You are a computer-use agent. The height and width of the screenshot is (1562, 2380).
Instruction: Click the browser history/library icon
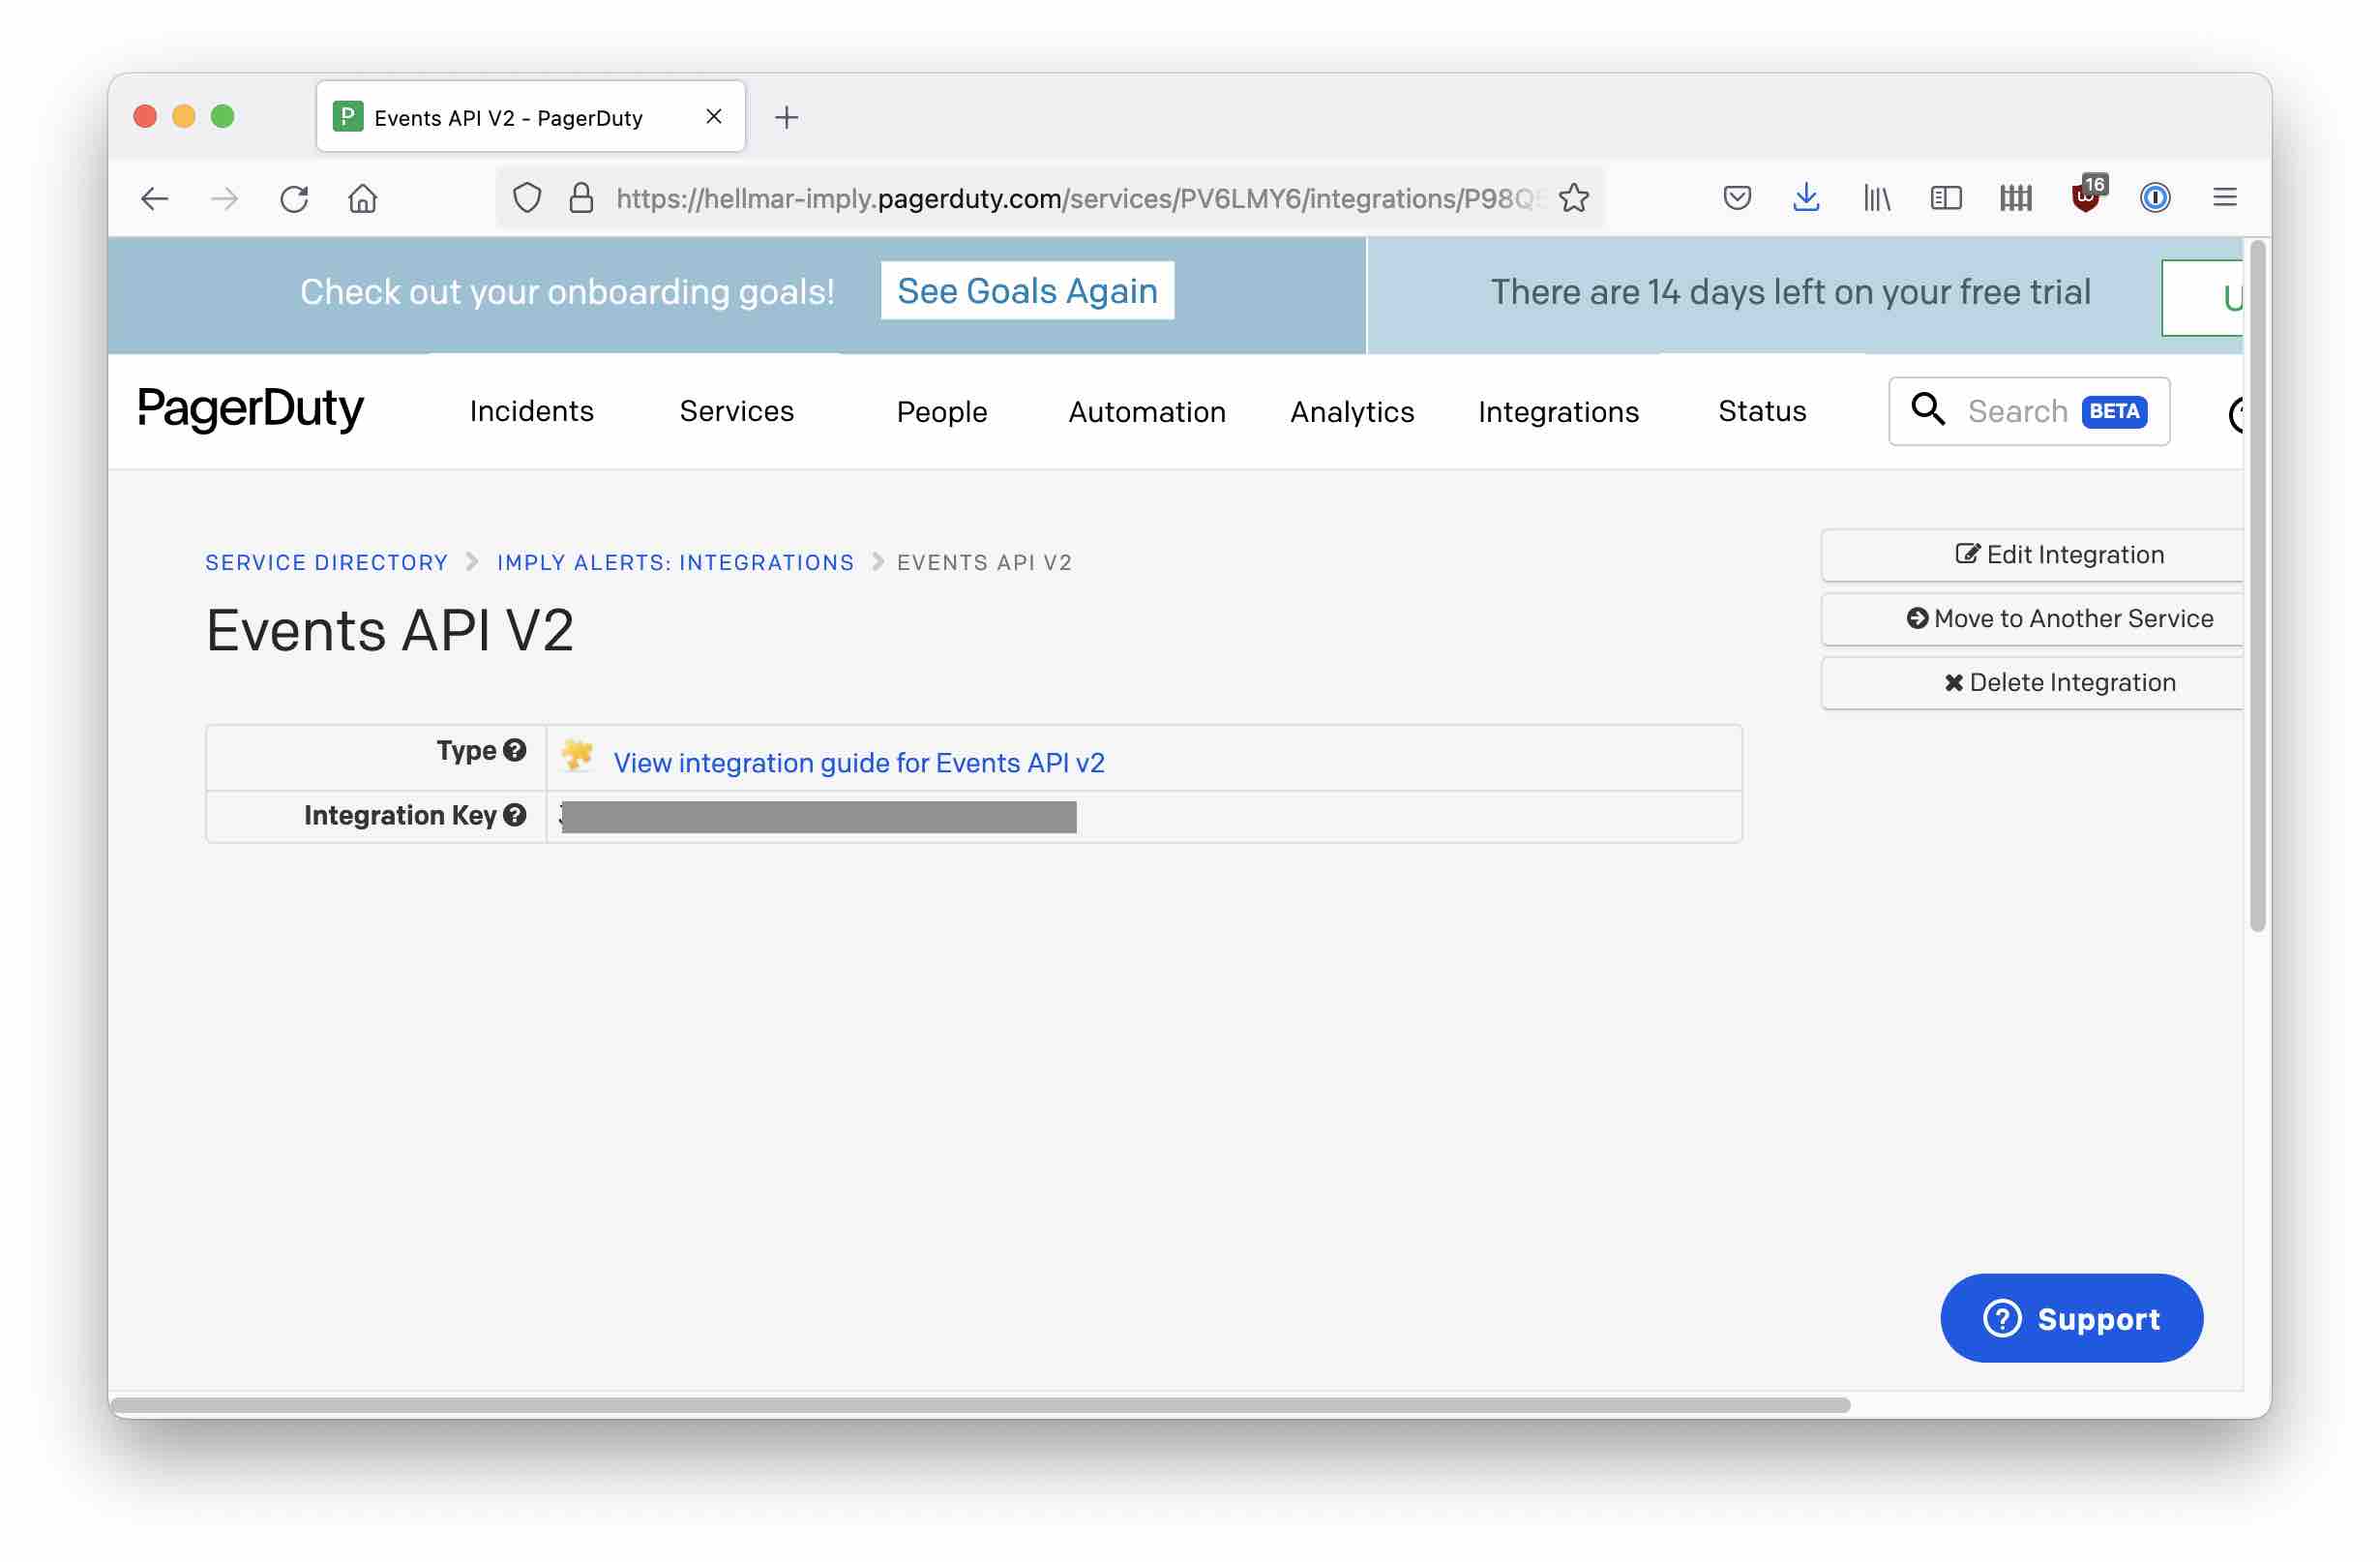(x=1875, y=195)
